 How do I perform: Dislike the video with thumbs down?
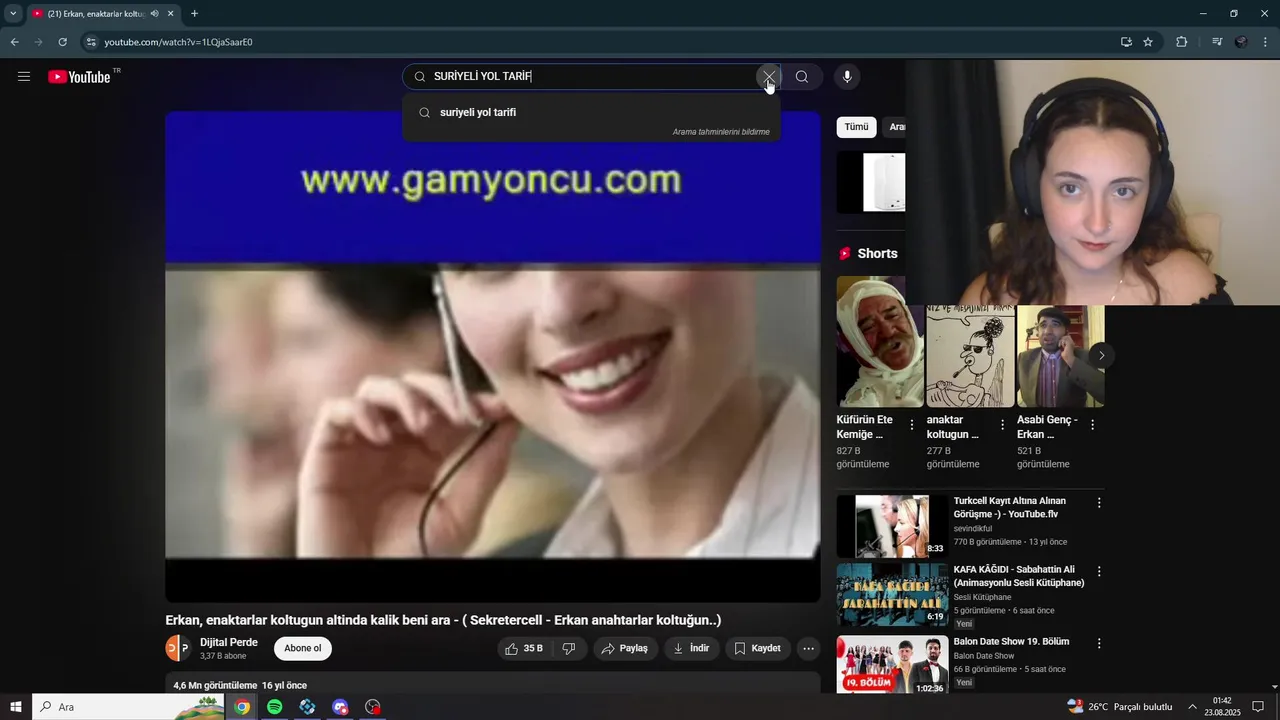click(569, 649)
